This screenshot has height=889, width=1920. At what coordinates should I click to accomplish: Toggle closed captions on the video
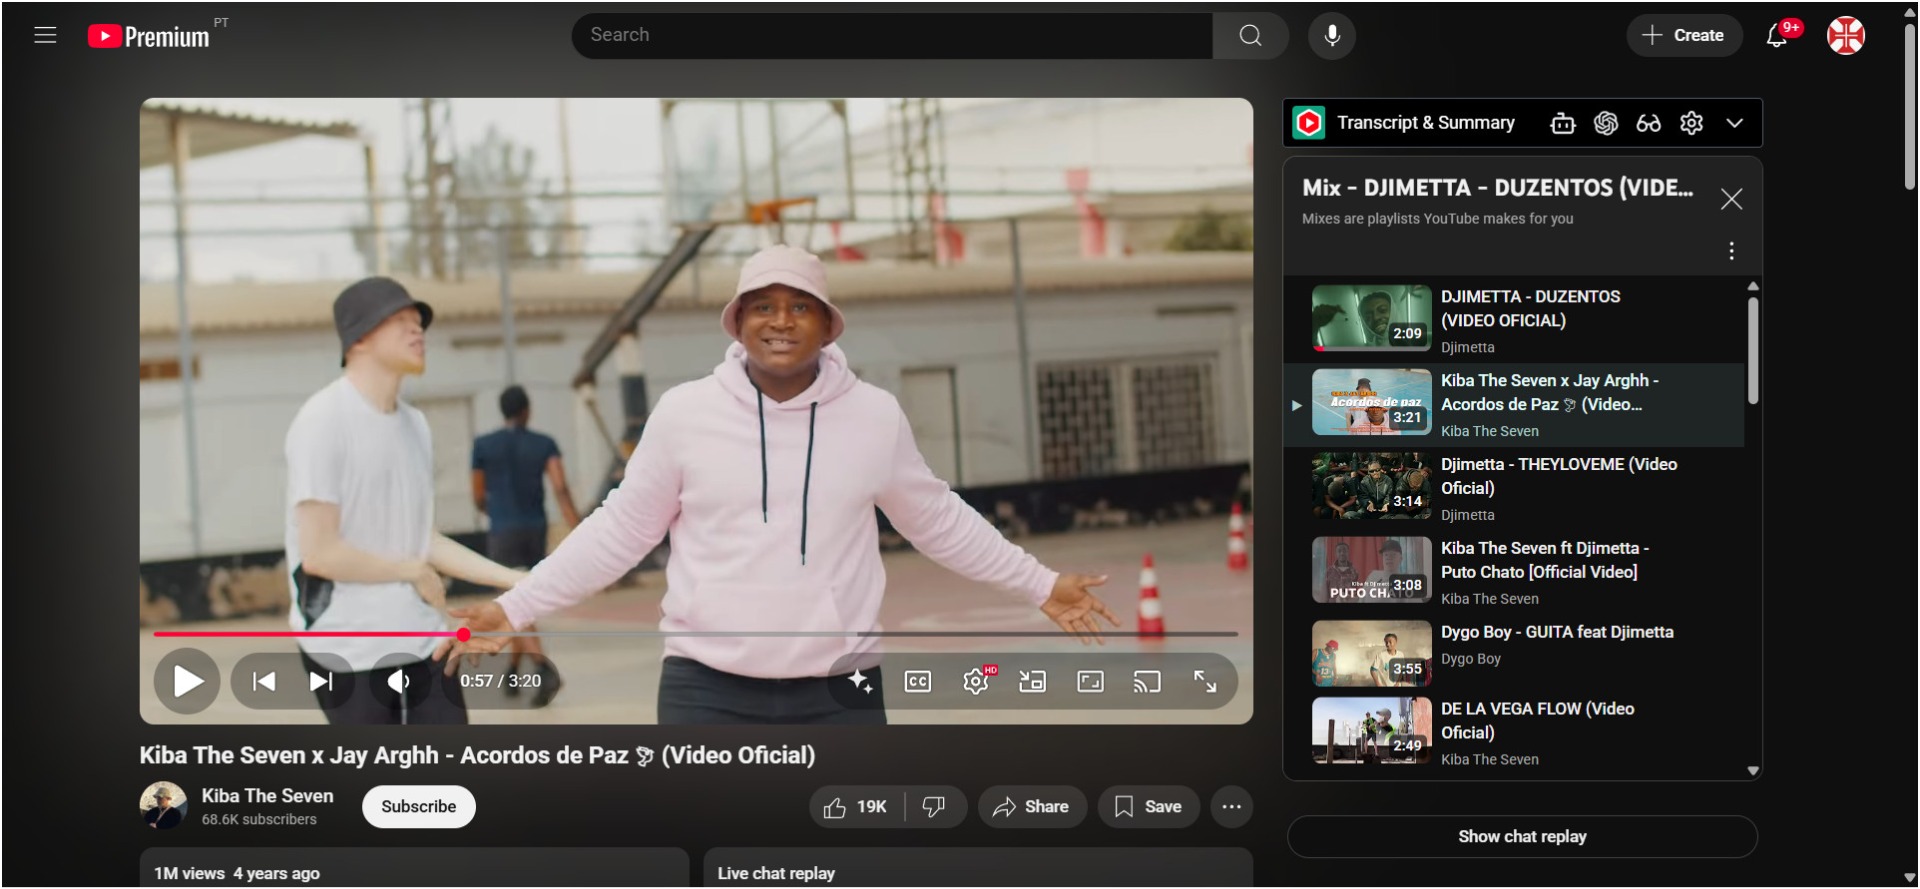(x=917, y=682)
